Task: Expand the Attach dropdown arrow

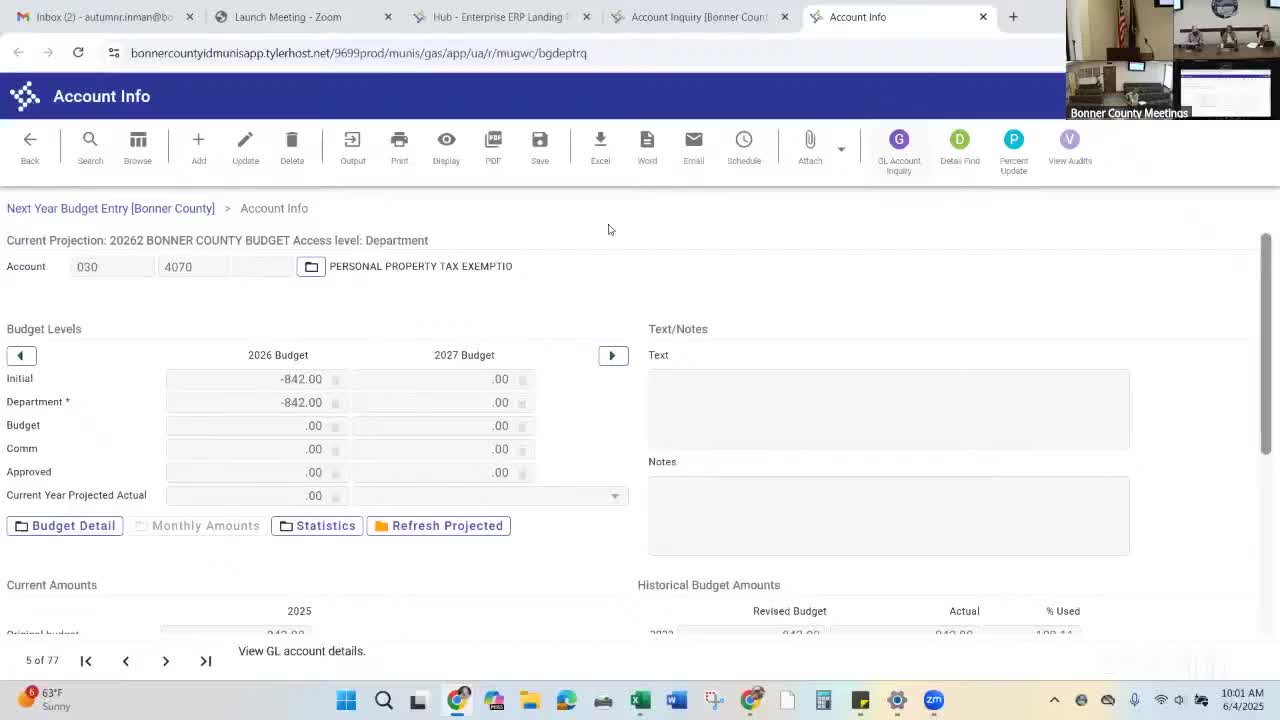Action: 841,149
